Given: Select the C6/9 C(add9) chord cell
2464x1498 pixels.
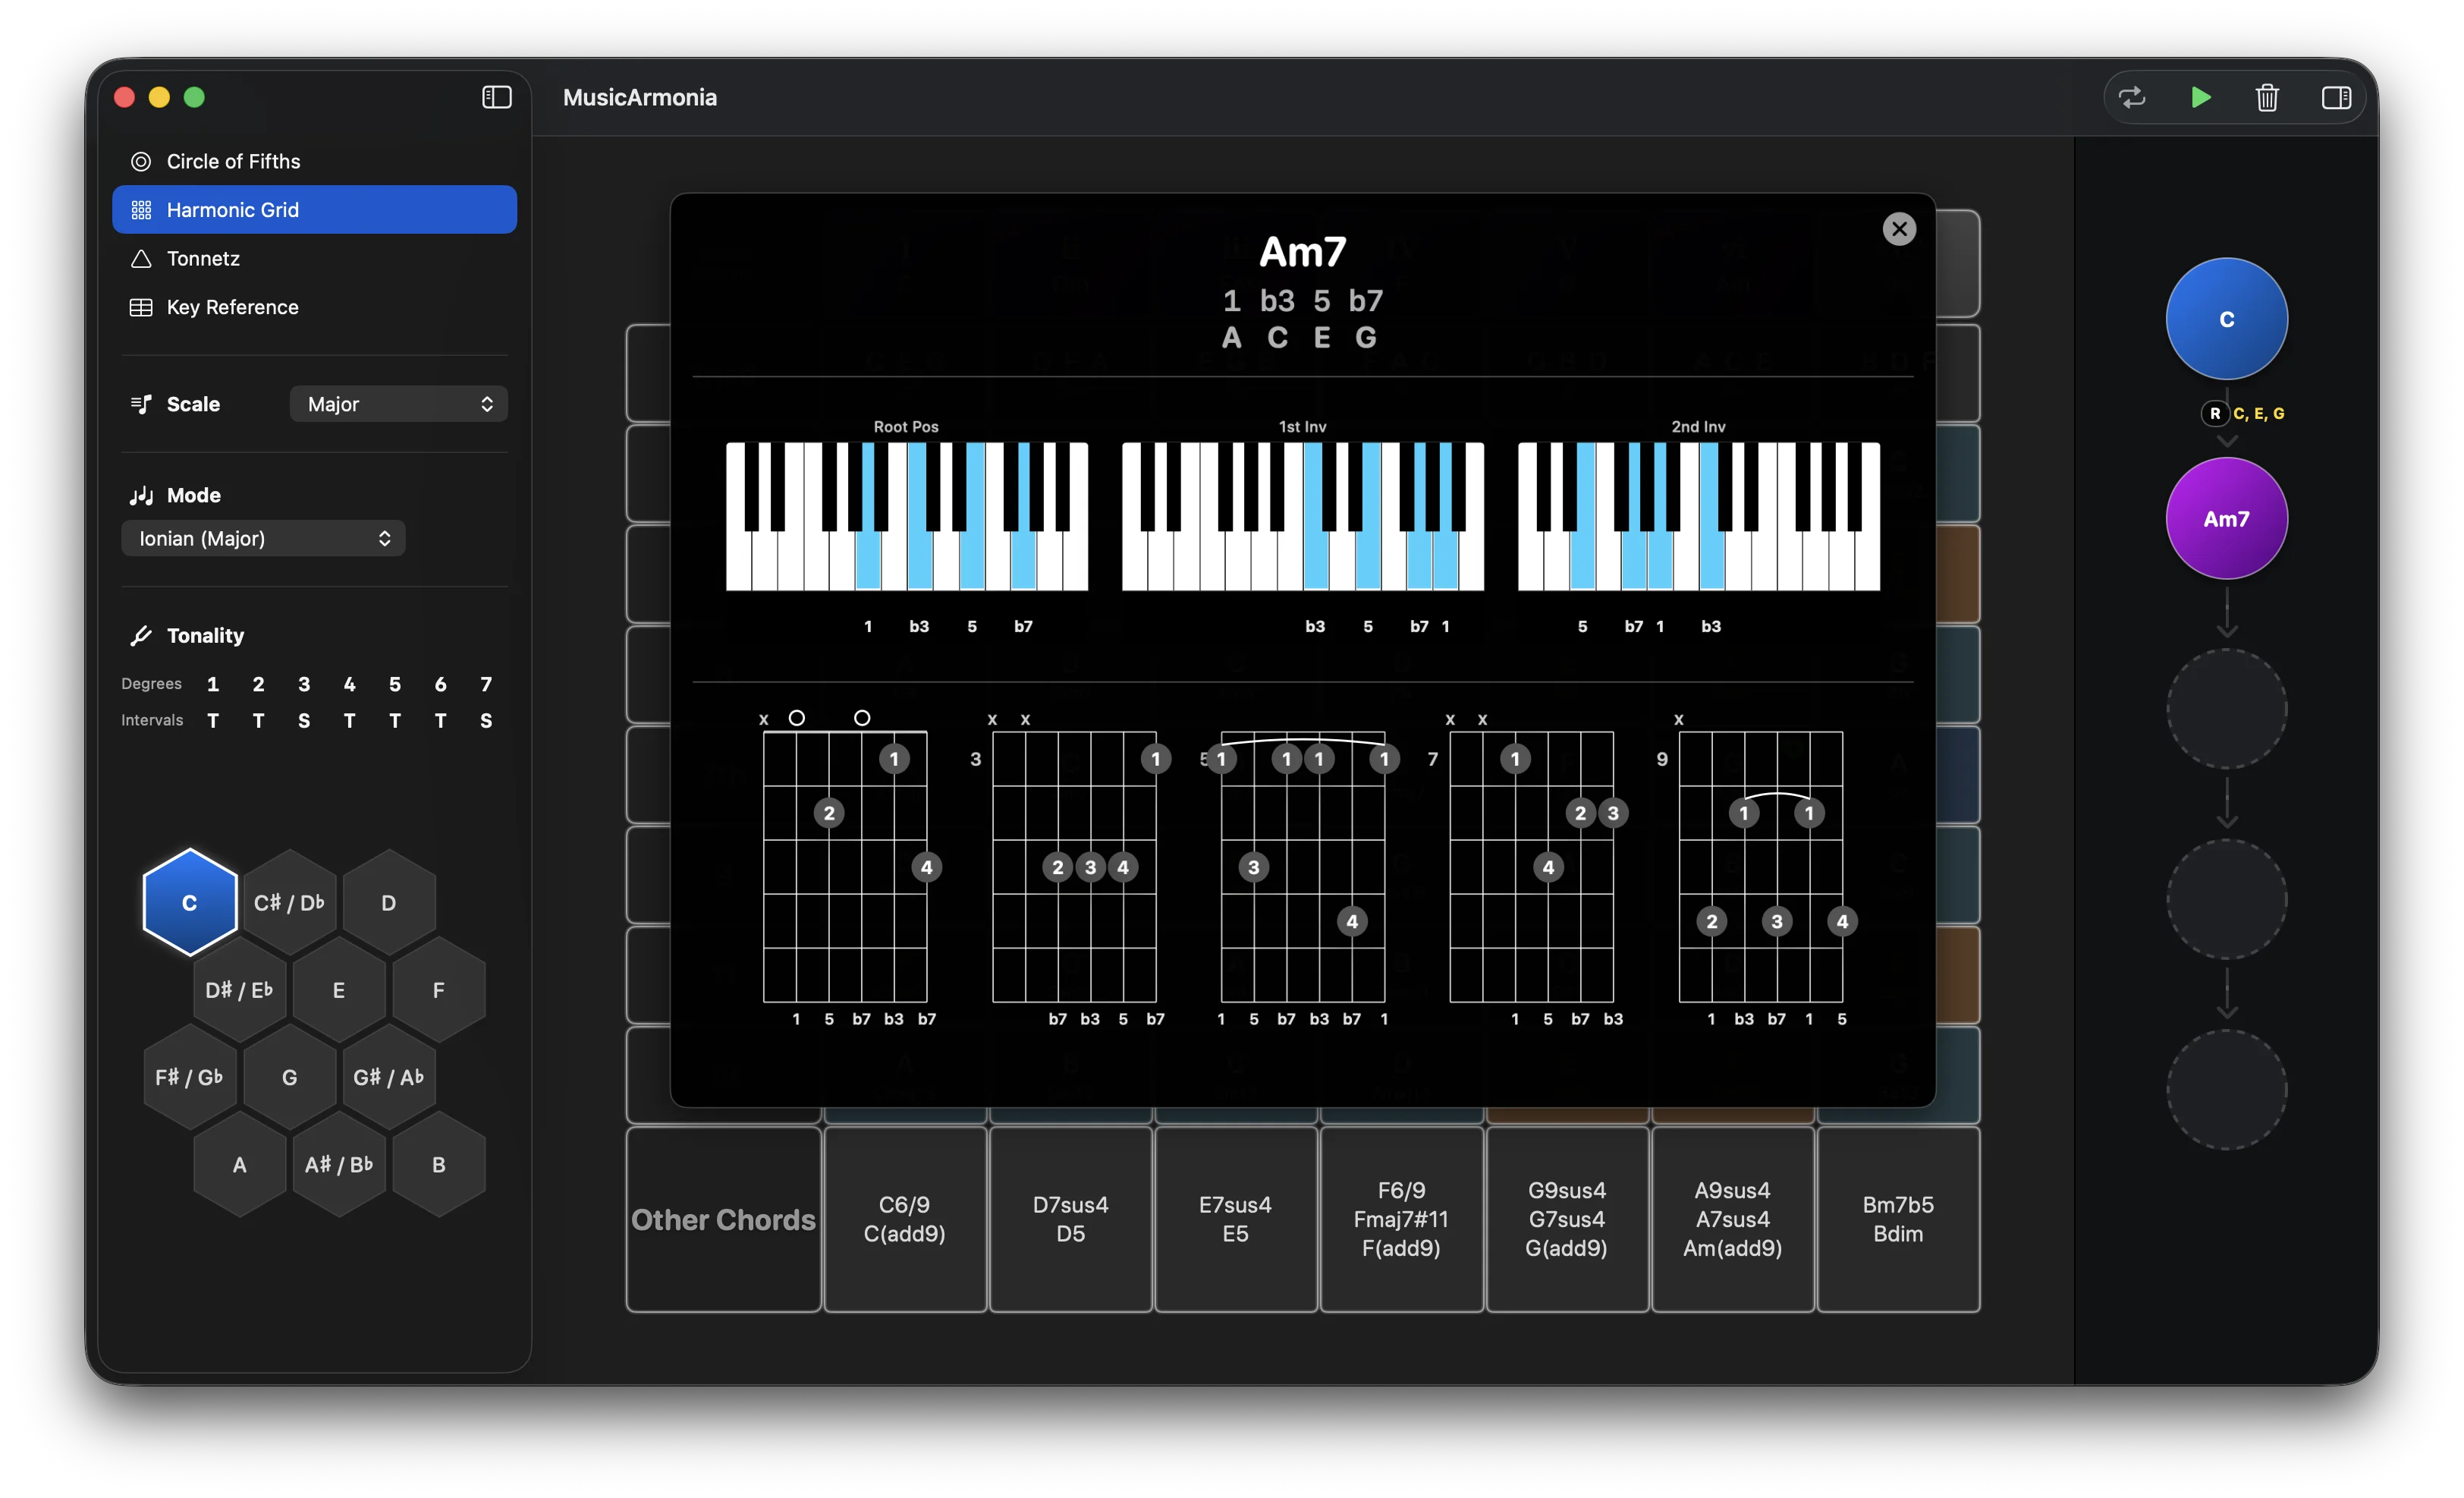Looking at the screenshot, I should (904, 1219).
